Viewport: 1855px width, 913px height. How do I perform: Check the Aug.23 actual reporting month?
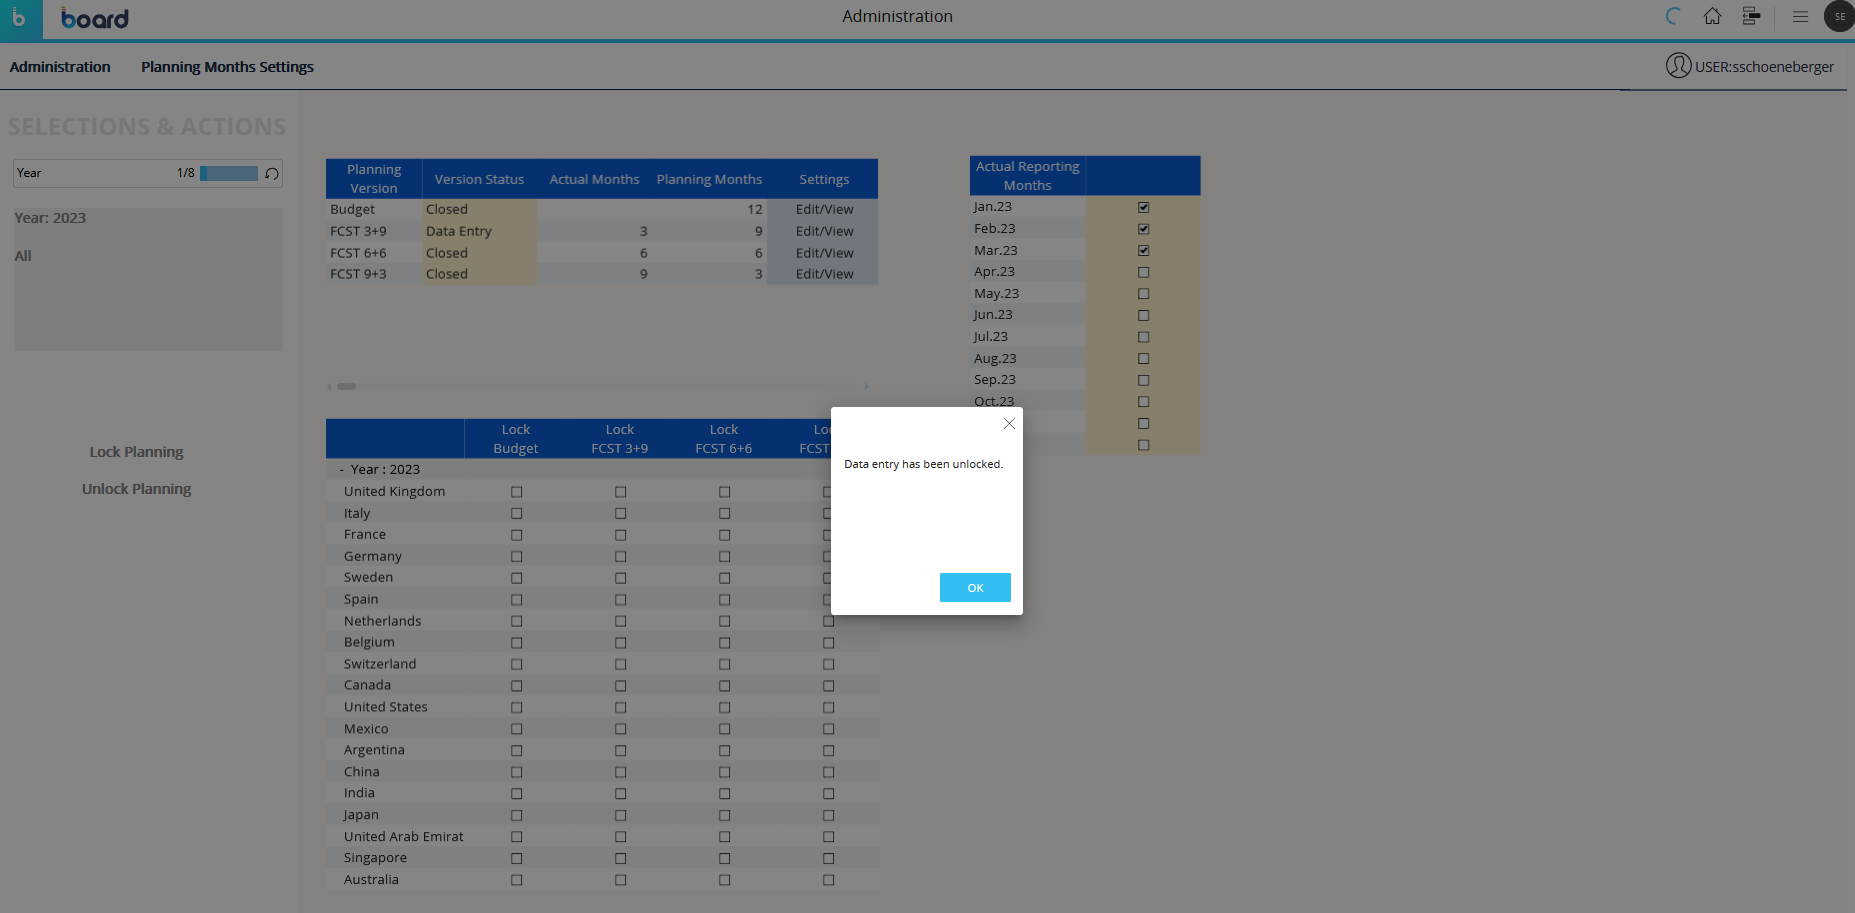tap(1143, 359)
